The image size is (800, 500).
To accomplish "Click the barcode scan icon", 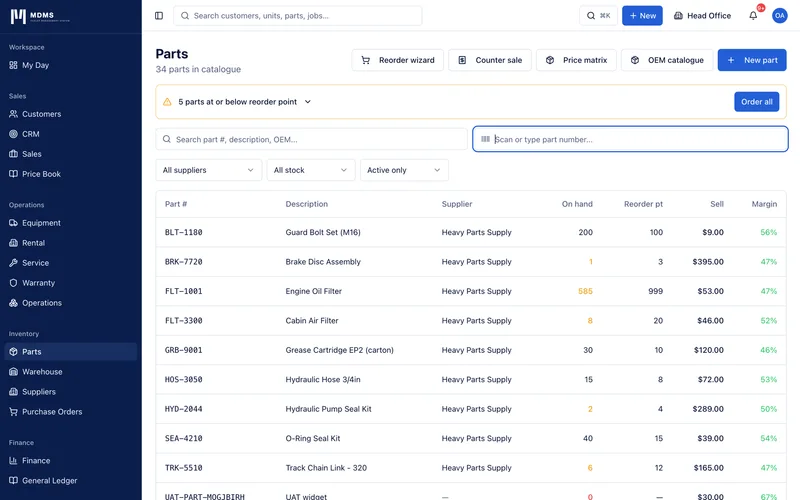I will pyautogui.click(x=485, y=139).
